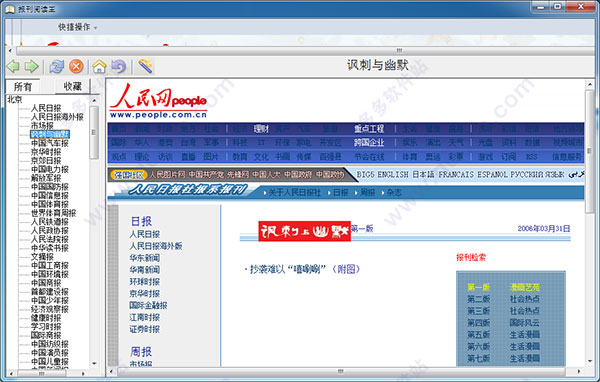Click the tree panel vertical scrollbar thumb

pos(94,132)
